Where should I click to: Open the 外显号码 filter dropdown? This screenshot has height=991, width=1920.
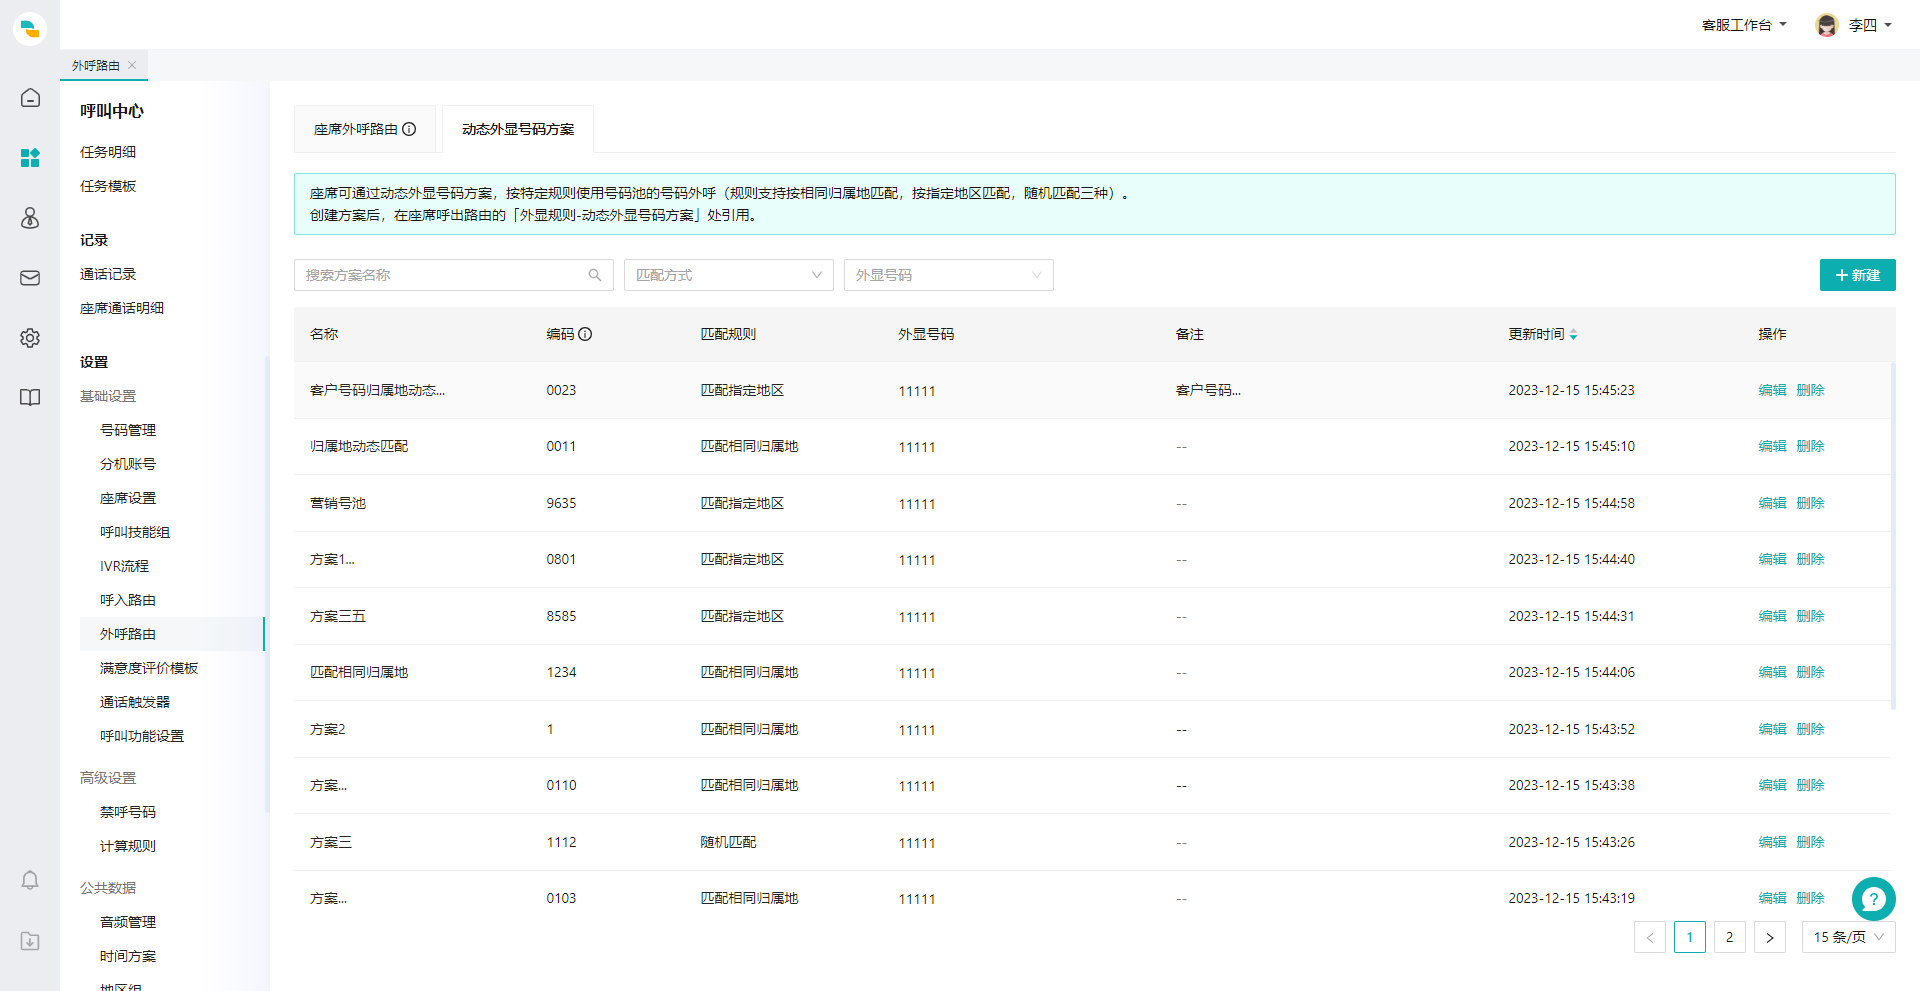949,275
